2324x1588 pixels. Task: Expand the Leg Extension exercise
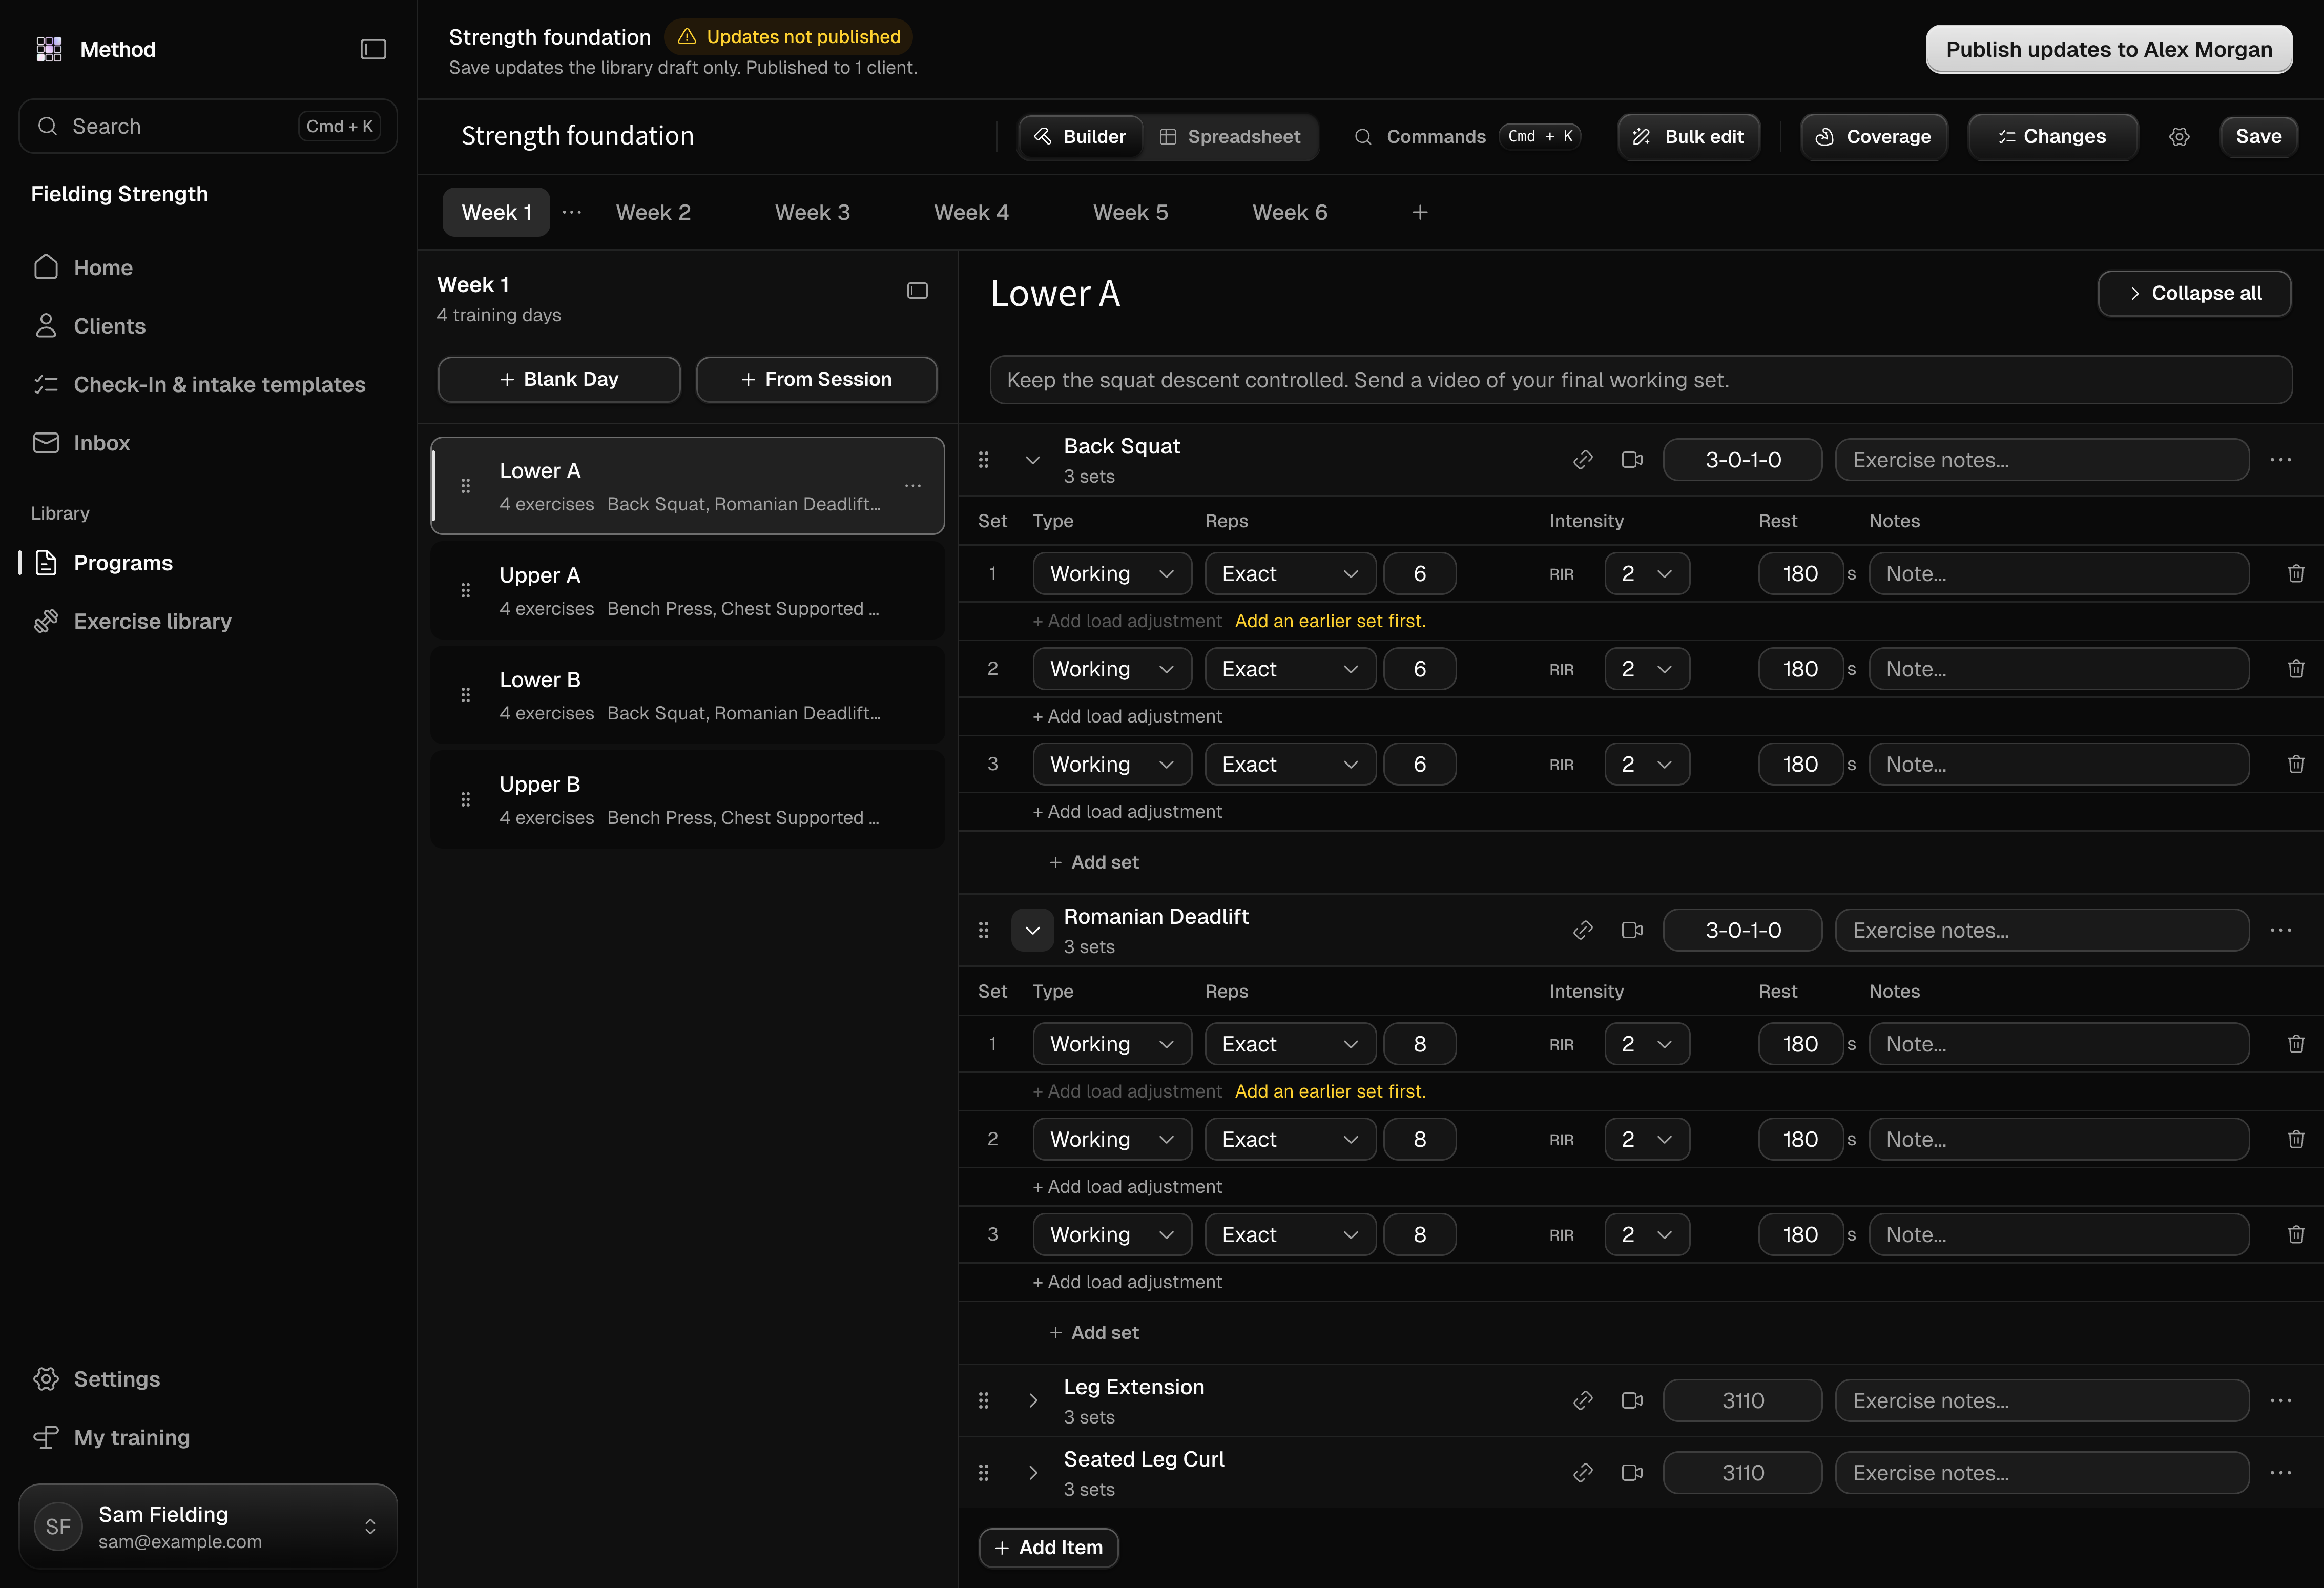coord(1032,1400)
